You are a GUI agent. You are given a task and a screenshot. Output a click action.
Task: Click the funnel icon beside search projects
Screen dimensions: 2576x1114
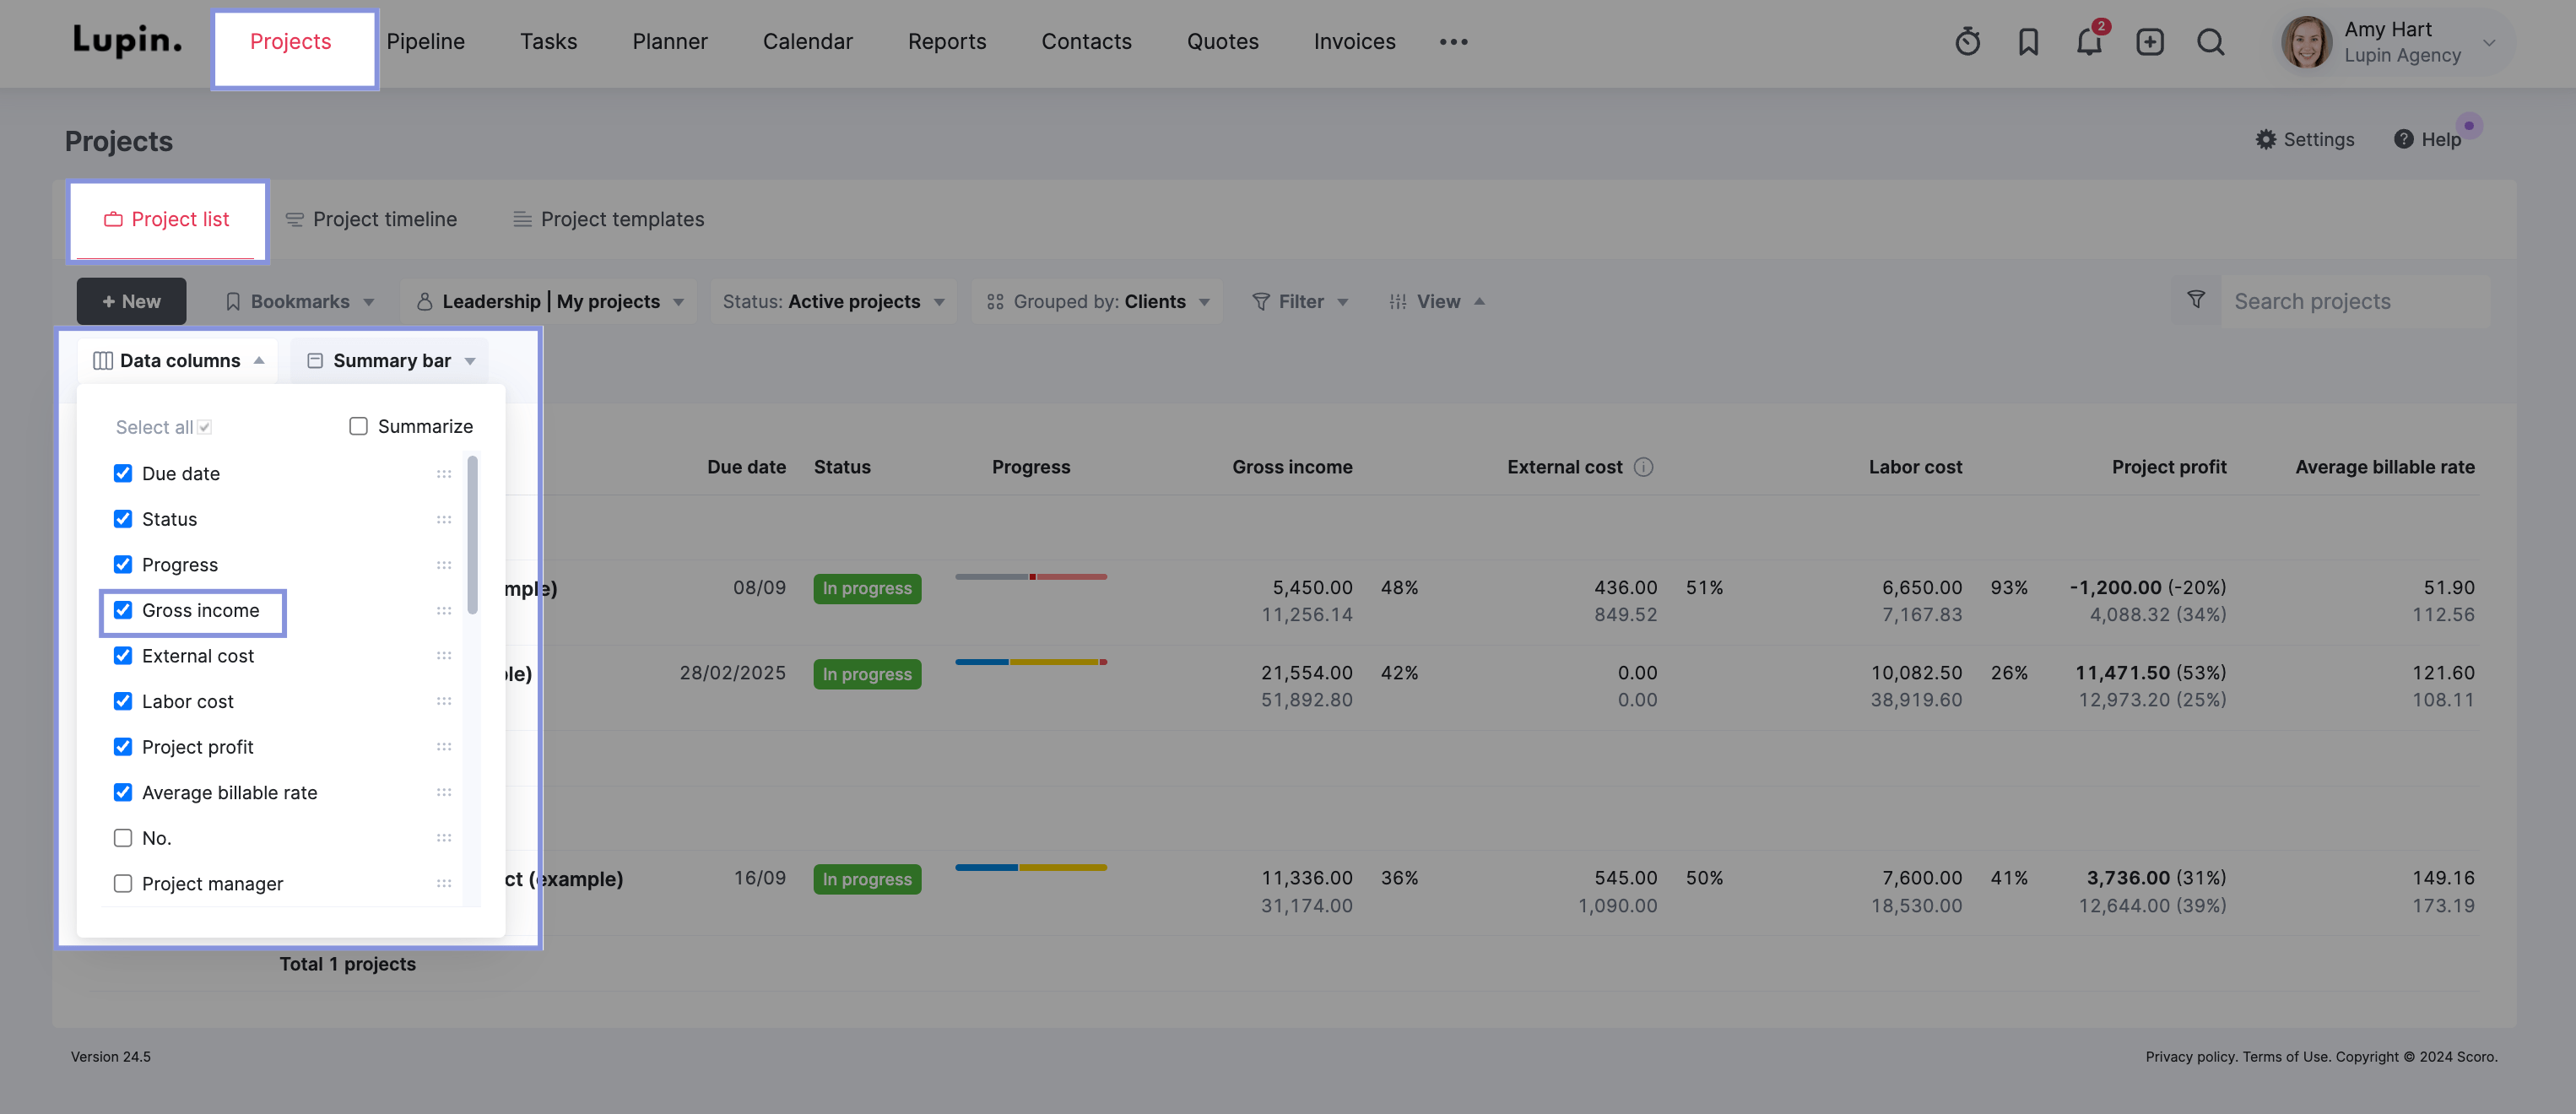pyautogui.click(x=2195, y=300)
